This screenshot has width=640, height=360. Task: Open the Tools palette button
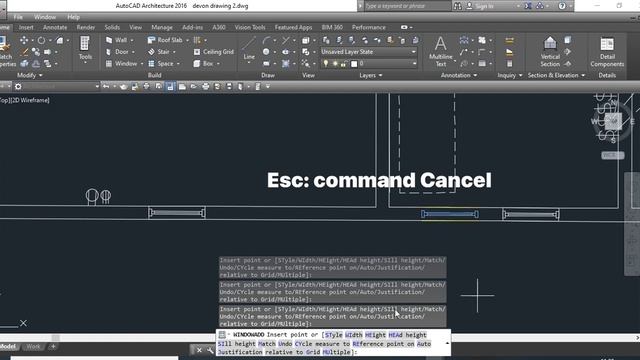[x=85, y=49]
